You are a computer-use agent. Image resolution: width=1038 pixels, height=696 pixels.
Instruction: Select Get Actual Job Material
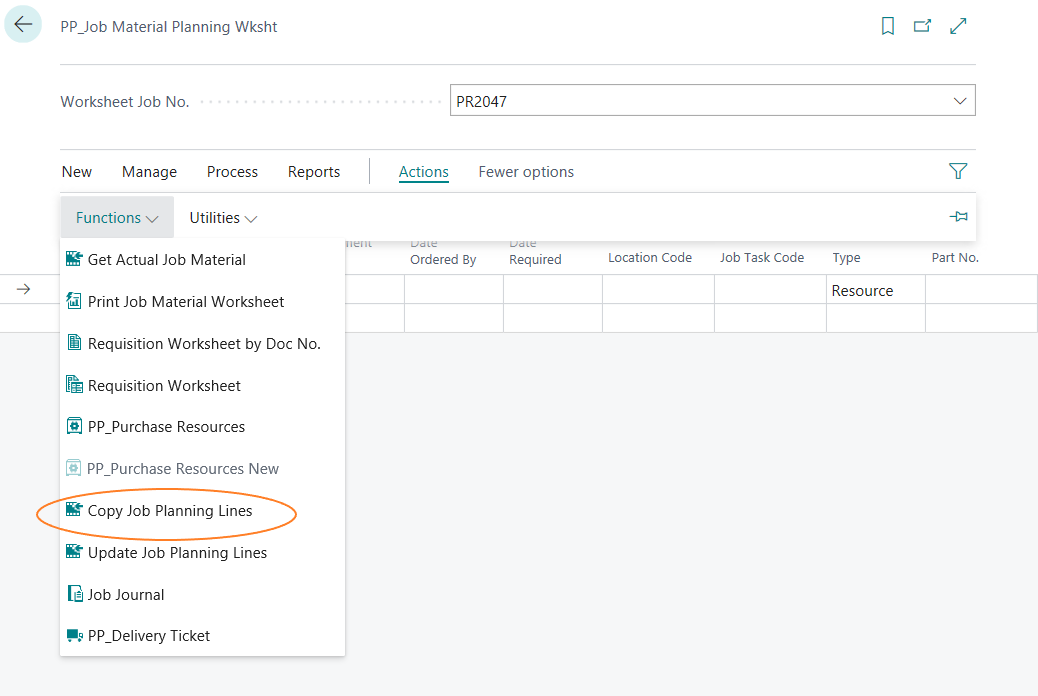166,260
